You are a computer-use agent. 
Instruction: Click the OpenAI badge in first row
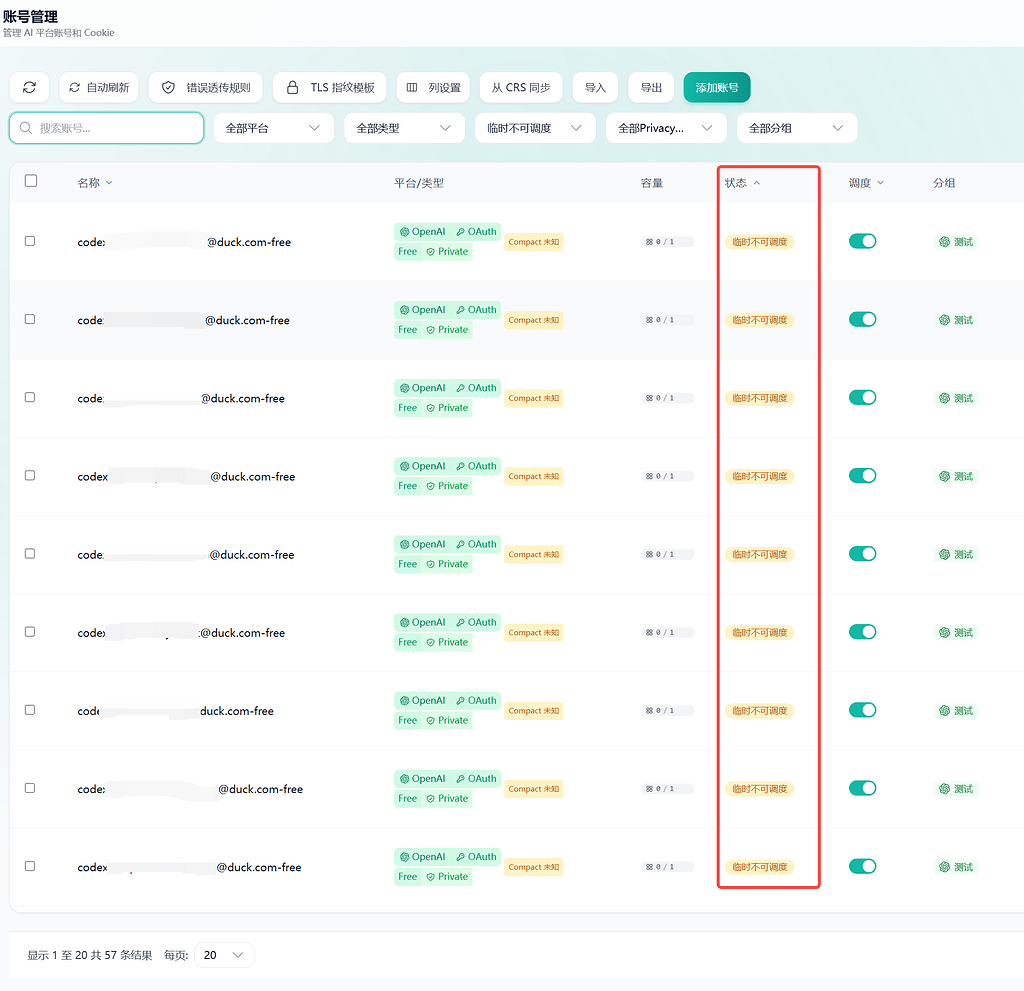423,232
